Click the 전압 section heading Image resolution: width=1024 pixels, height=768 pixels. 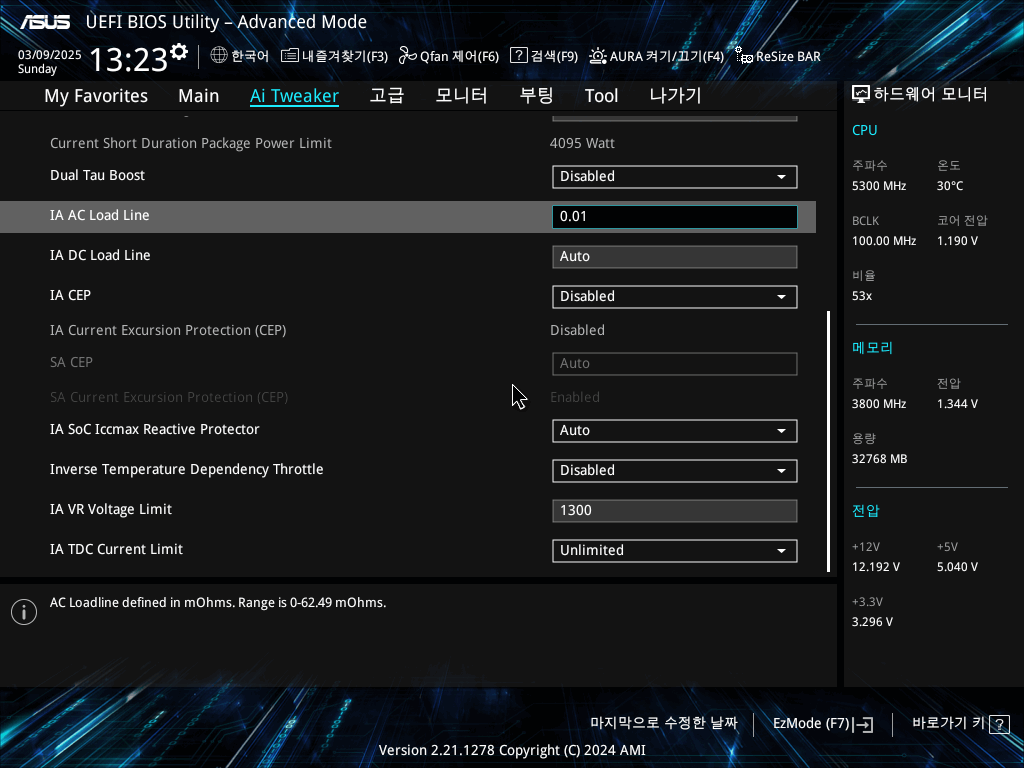point(865,511)
